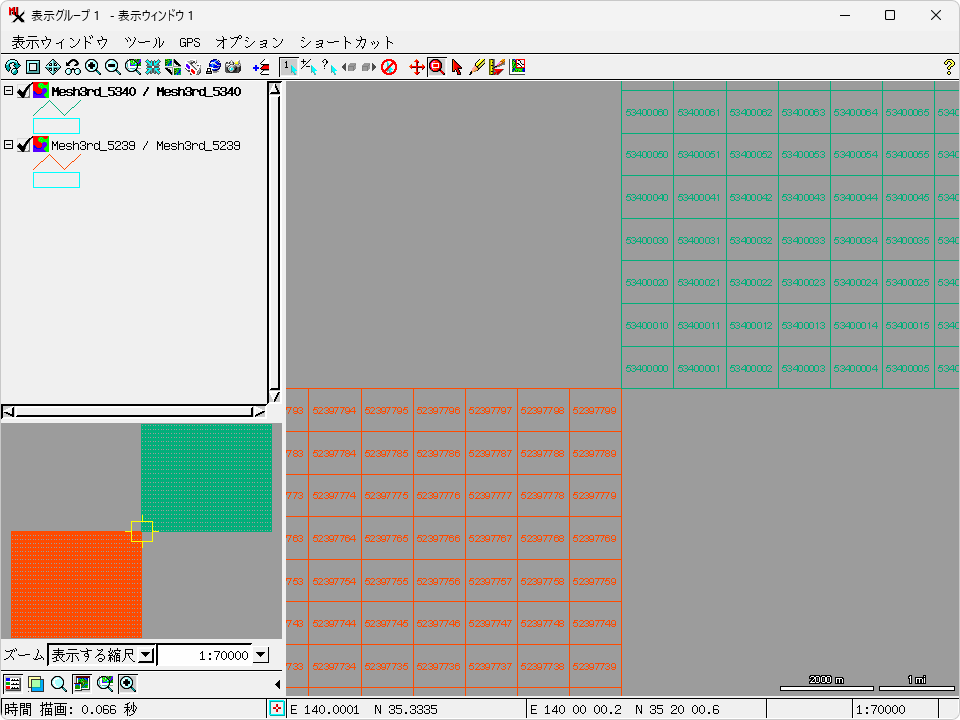Image resolution: width=960 pixels, height=720 pixels.
Task: Uncheck the Mesh3rd_5340 layer visibility checkbox
Action: coord(24,91)
